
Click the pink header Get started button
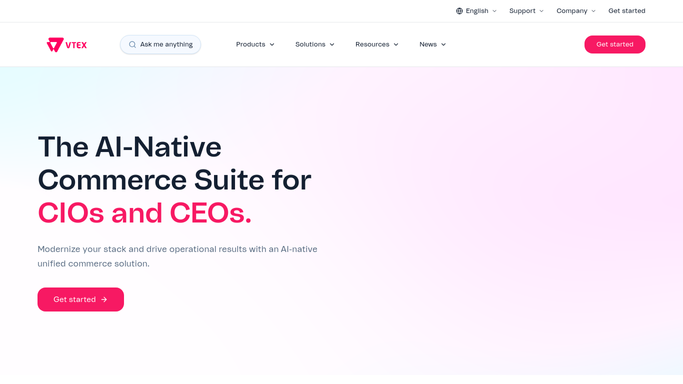(615, 44)
